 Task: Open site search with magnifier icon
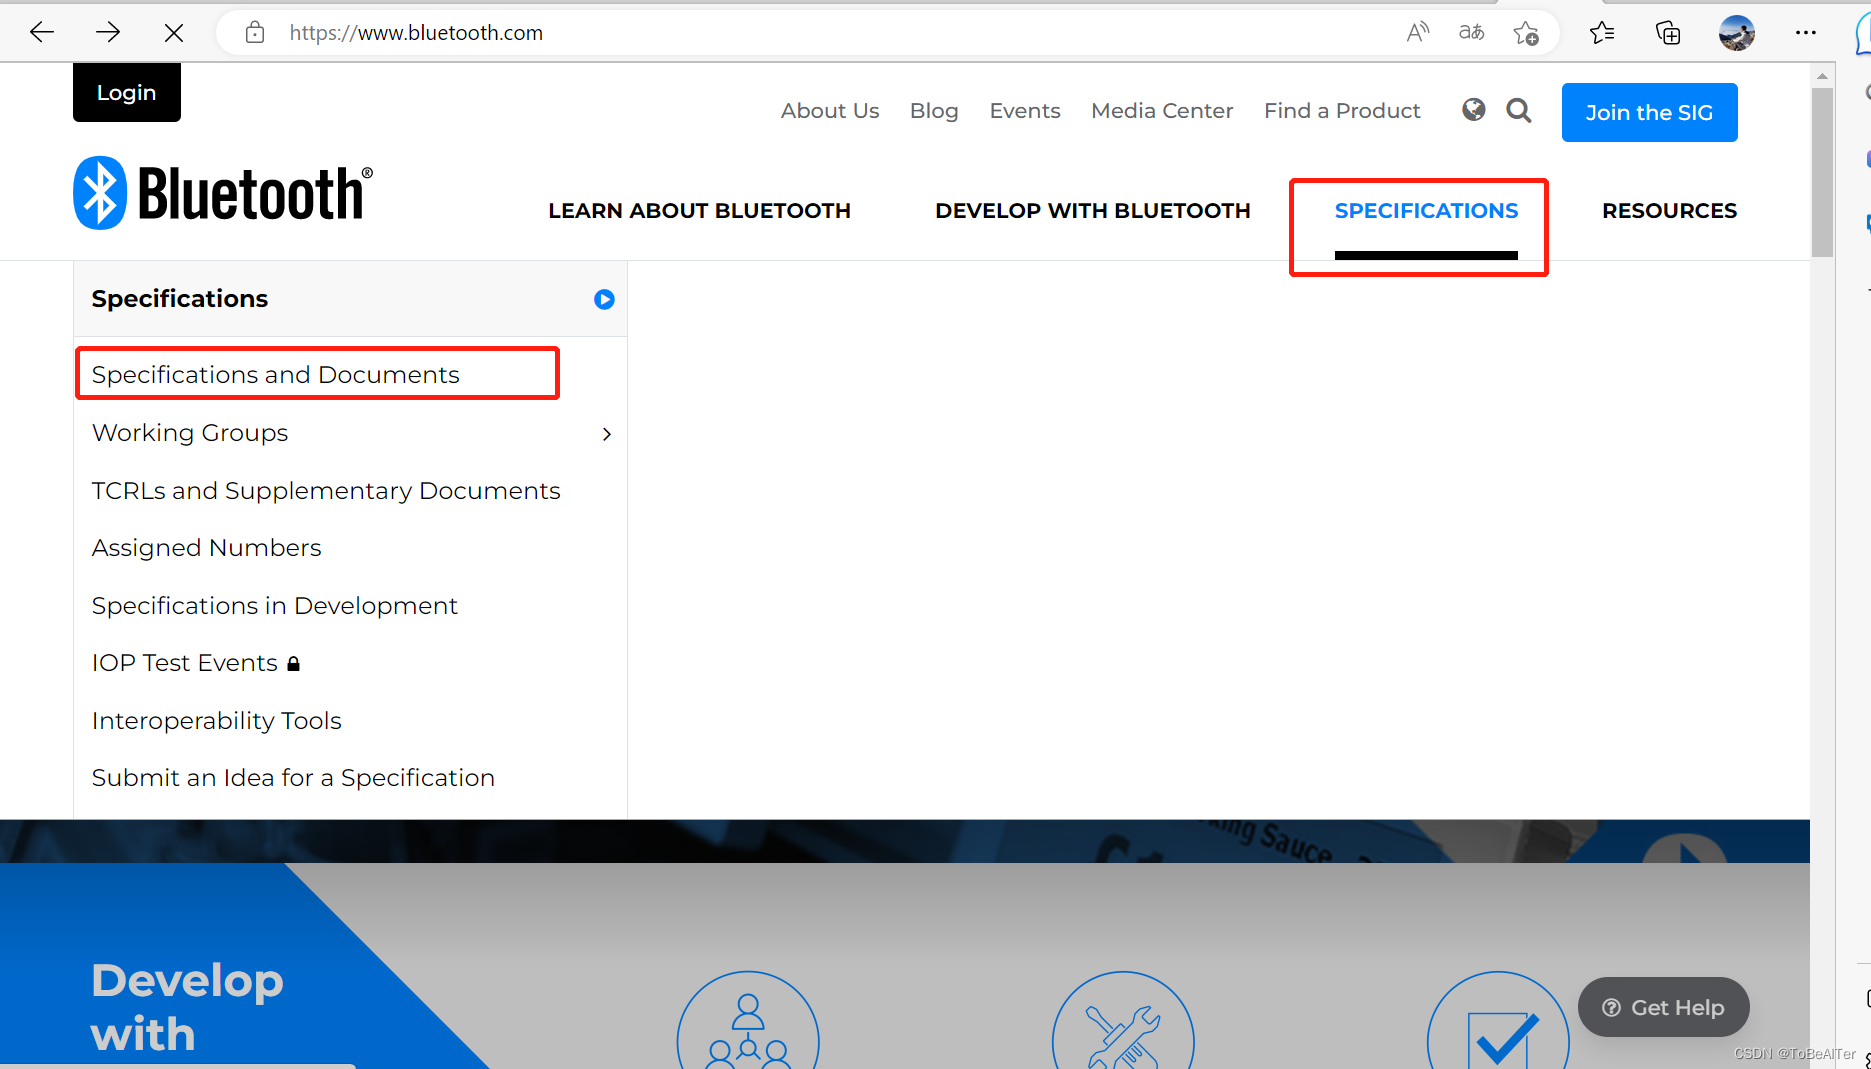[x=1519, y=110]
